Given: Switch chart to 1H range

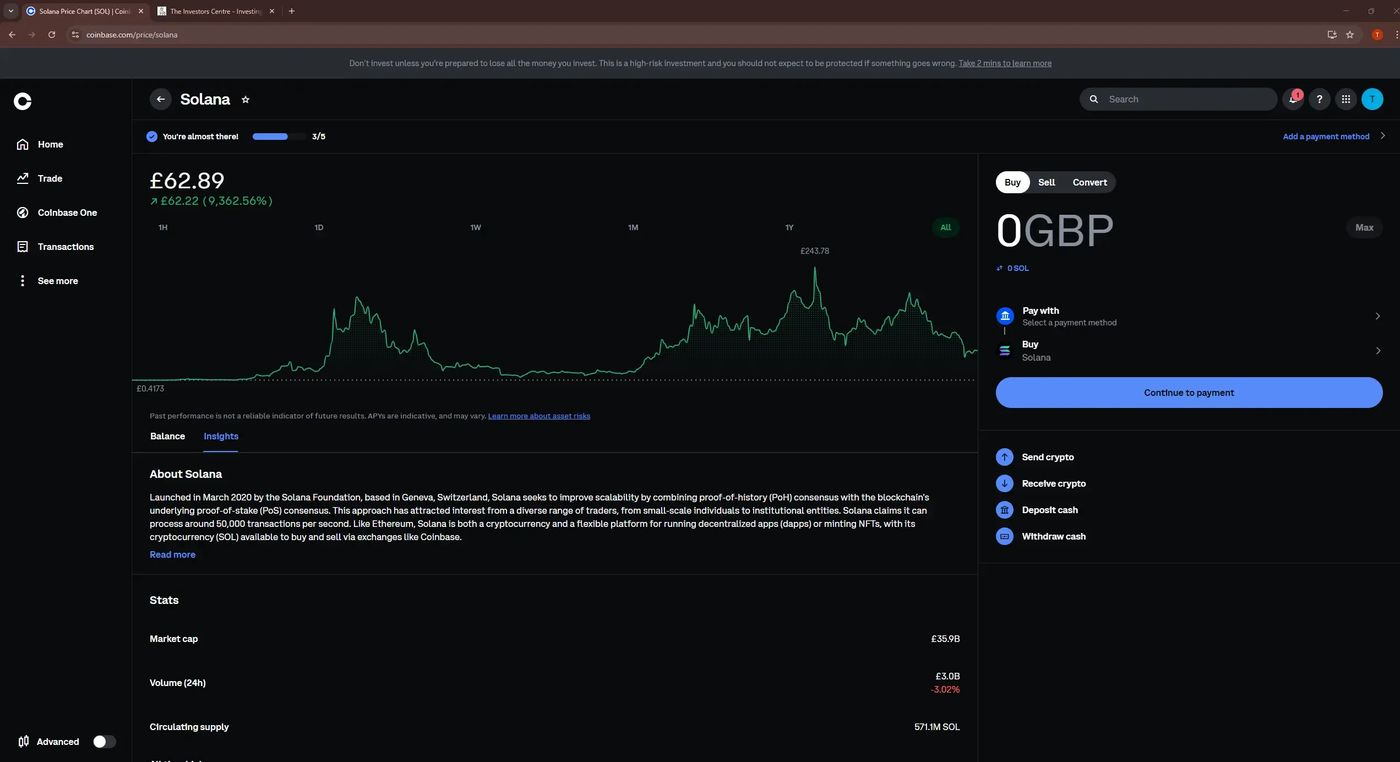Looking at the screenshot, I should click(x=163, y=228).
